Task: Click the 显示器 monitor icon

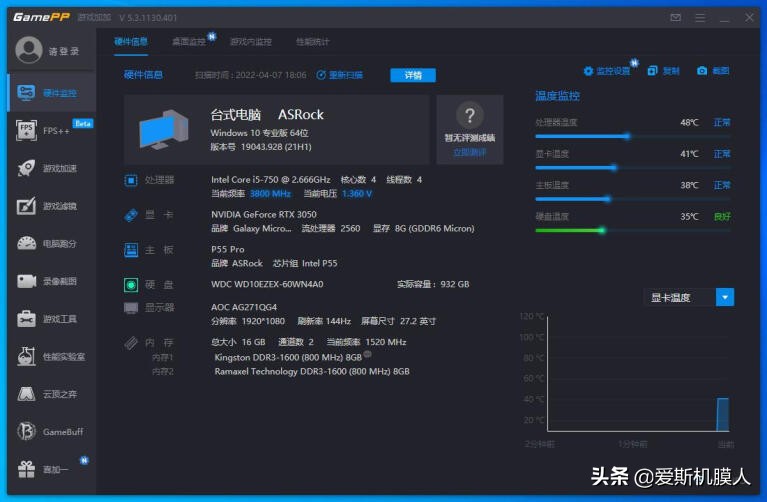Action: click(x=131, y=308)
